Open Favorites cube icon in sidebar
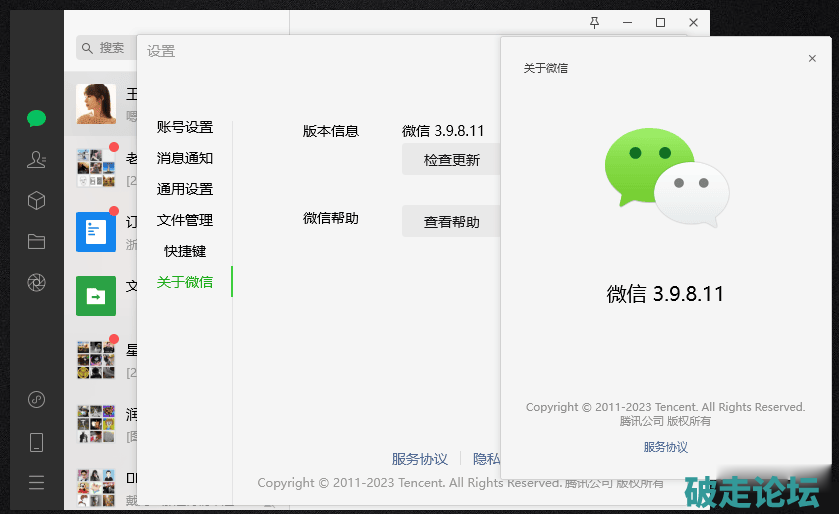 (x=36, y=201)
